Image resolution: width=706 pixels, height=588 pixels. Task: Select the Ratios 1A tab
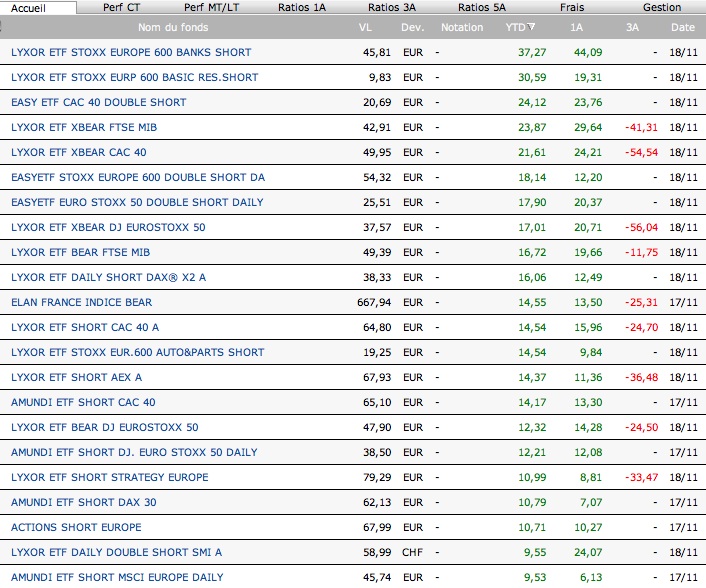(x=302, y=8)
